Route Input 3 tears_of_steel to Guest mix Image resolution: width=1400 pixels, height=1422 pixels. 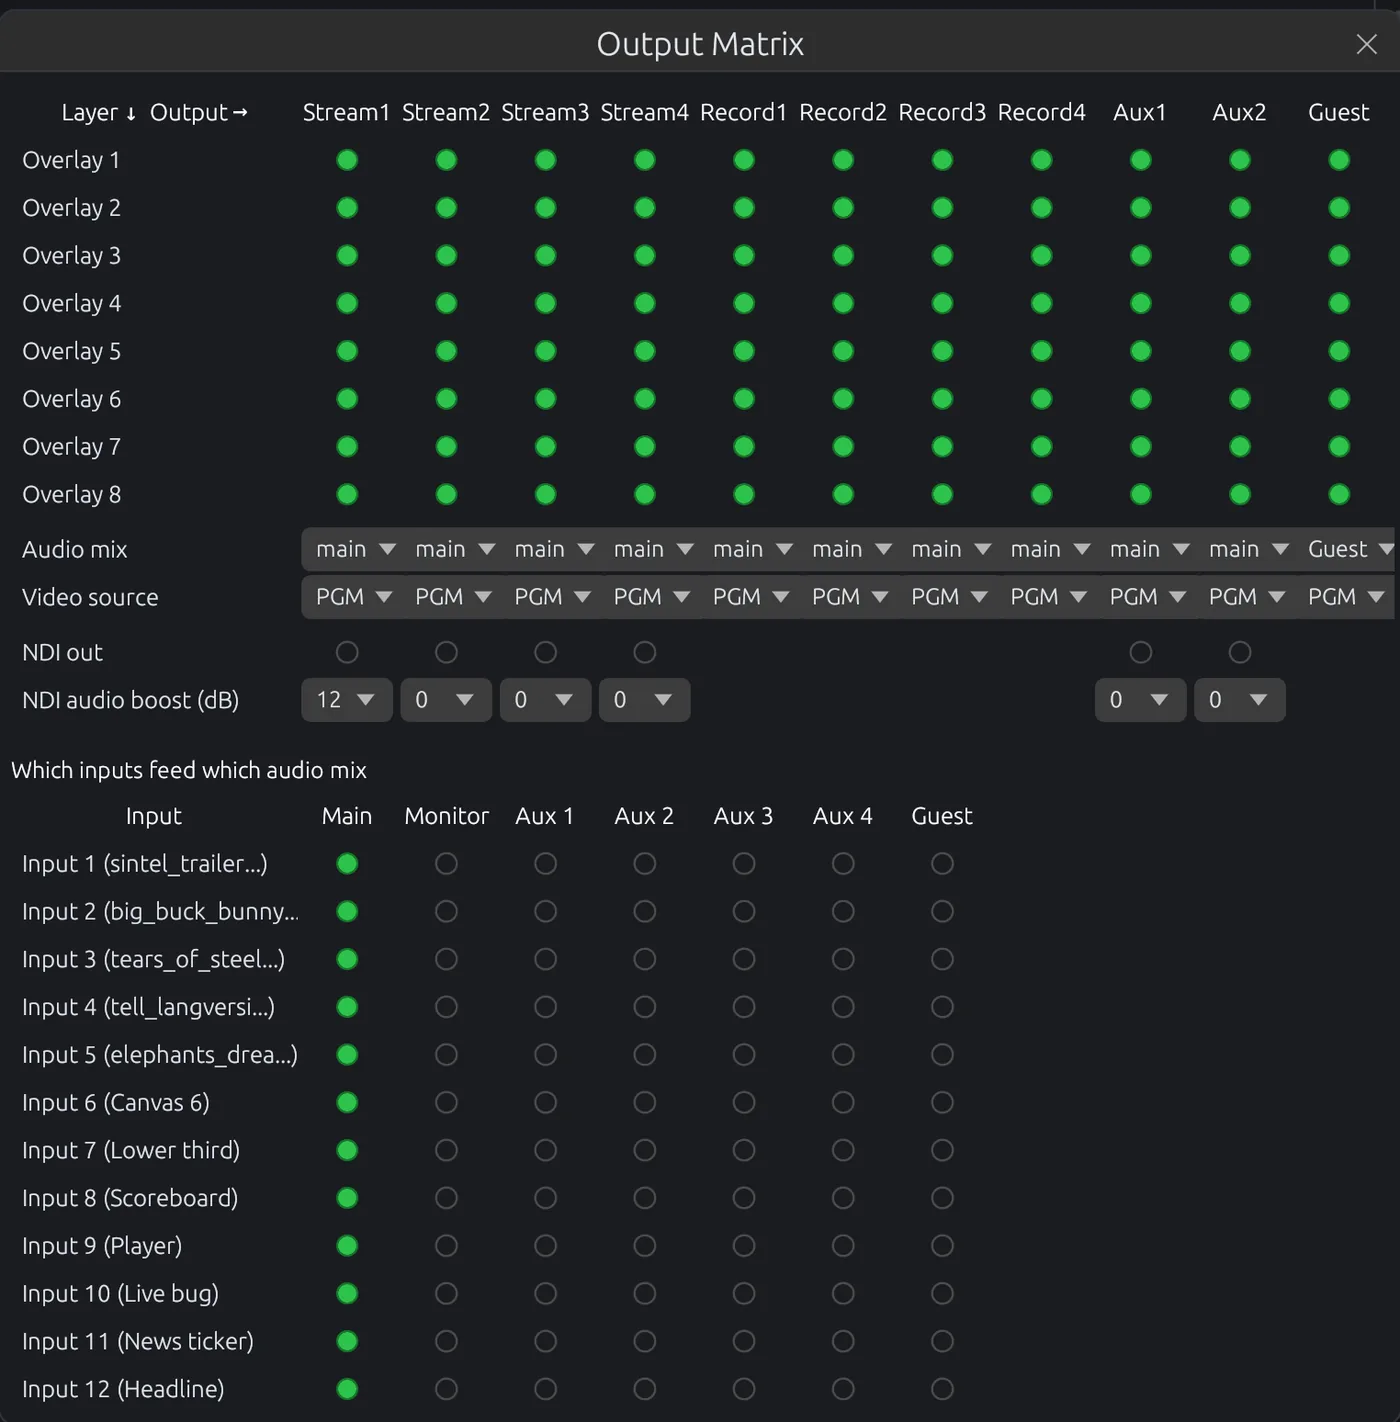click(x=942, y=959)
